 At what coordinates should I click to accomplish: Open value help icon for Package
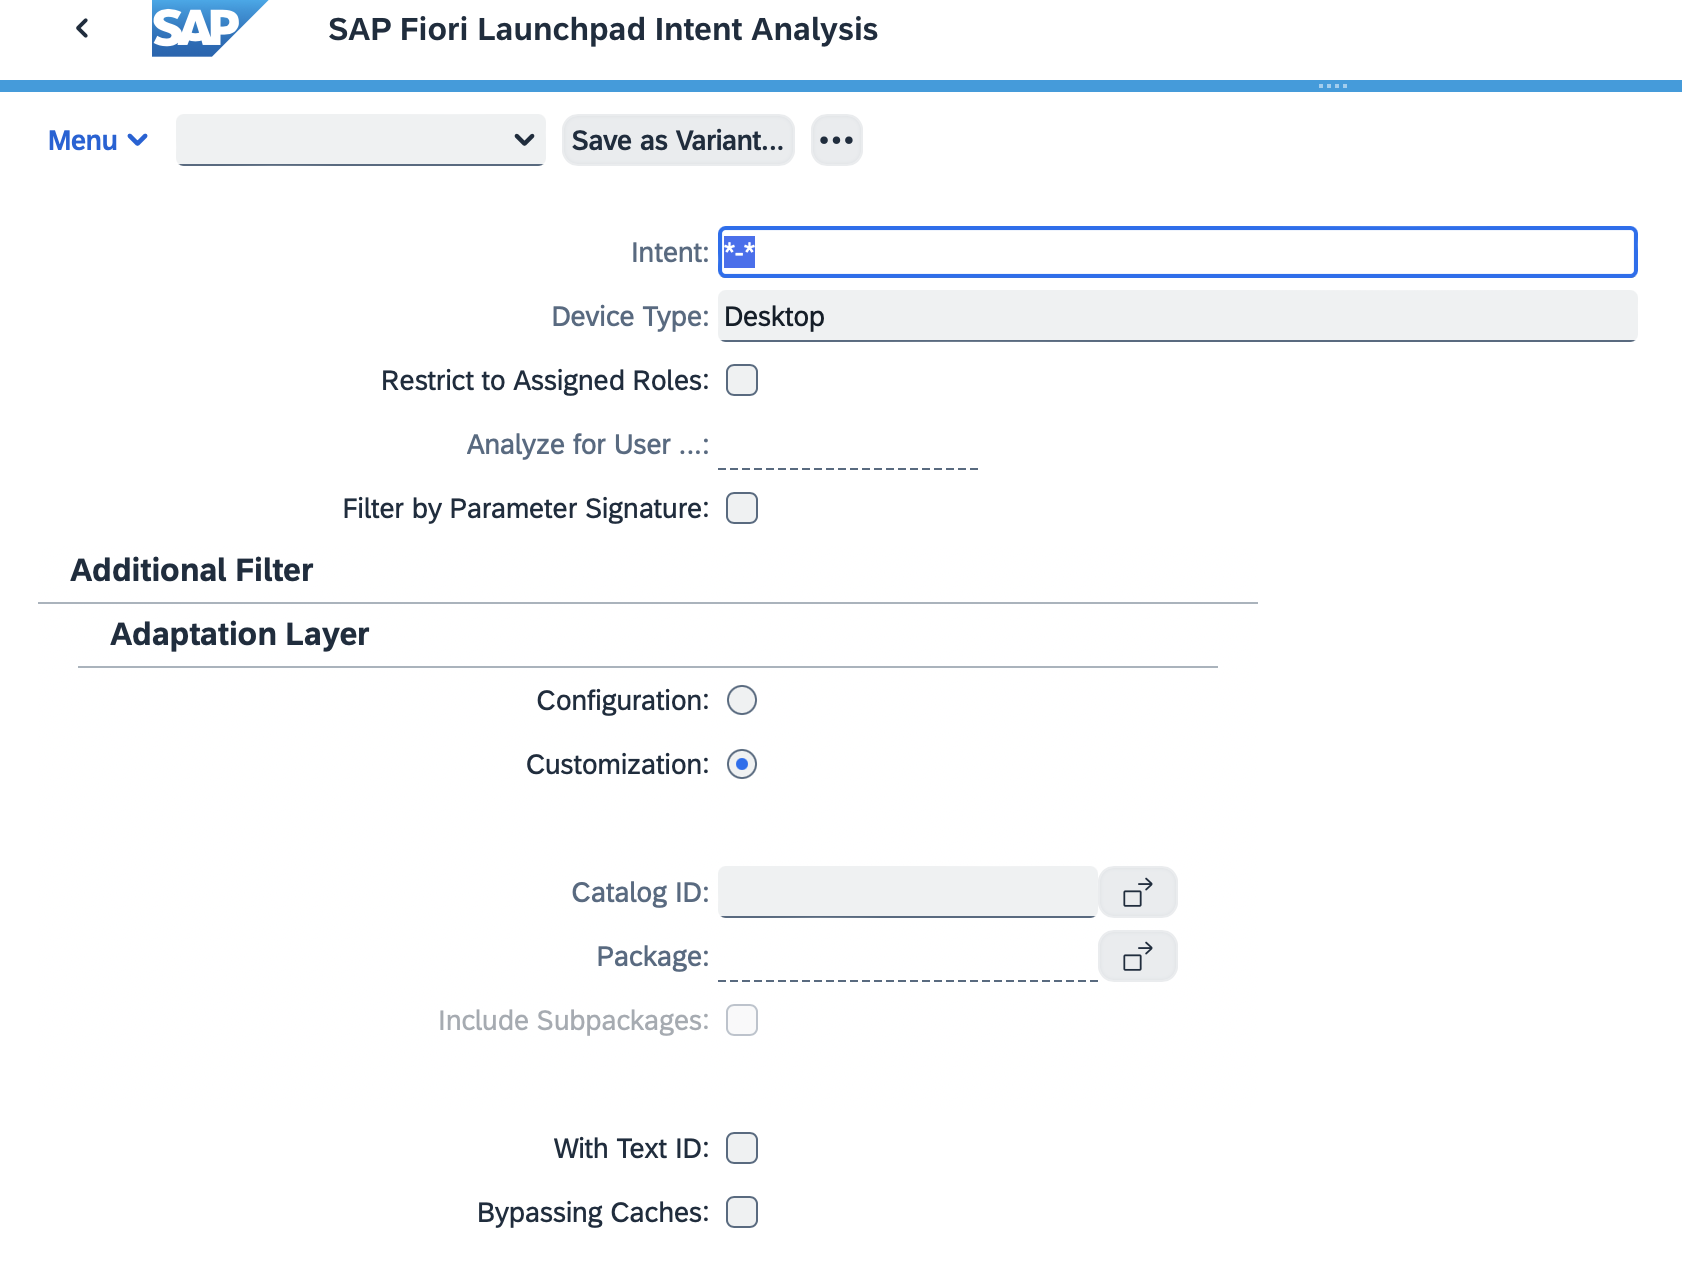1138,956
